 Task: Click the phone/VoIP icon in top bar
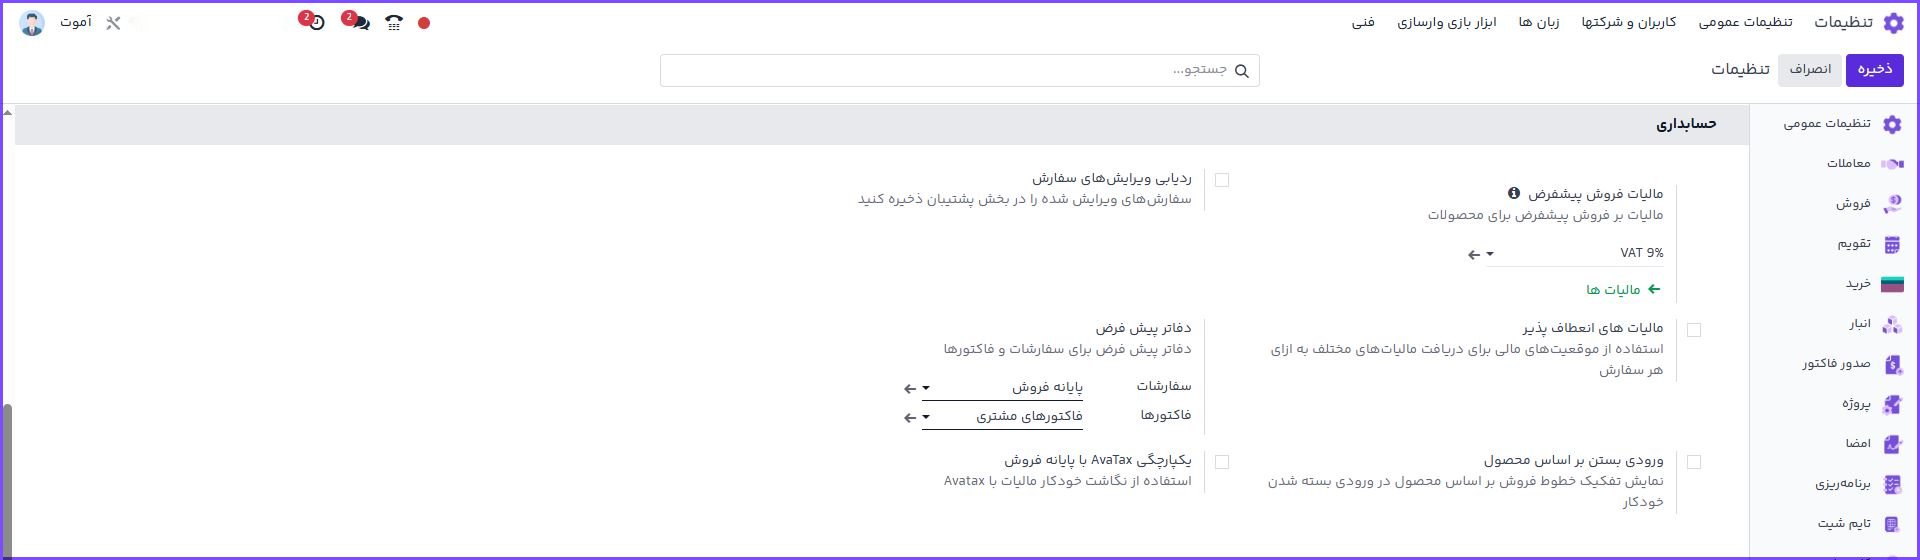(394, 22)
